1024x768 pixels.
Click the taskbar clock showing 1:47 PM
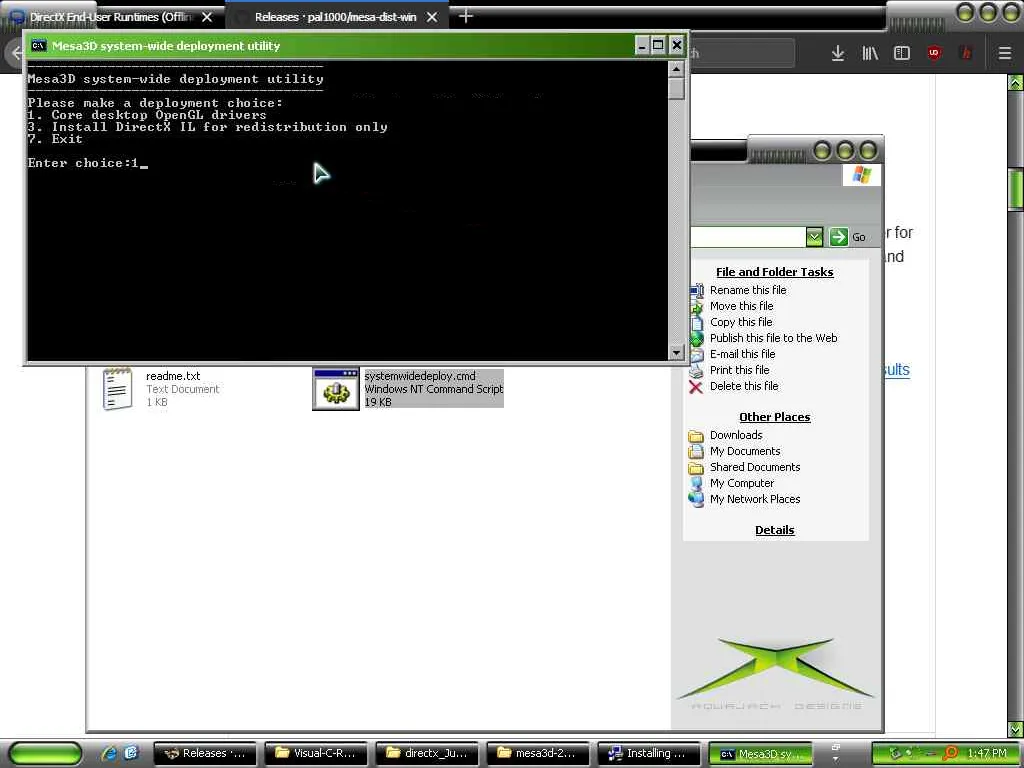[987, 754]
